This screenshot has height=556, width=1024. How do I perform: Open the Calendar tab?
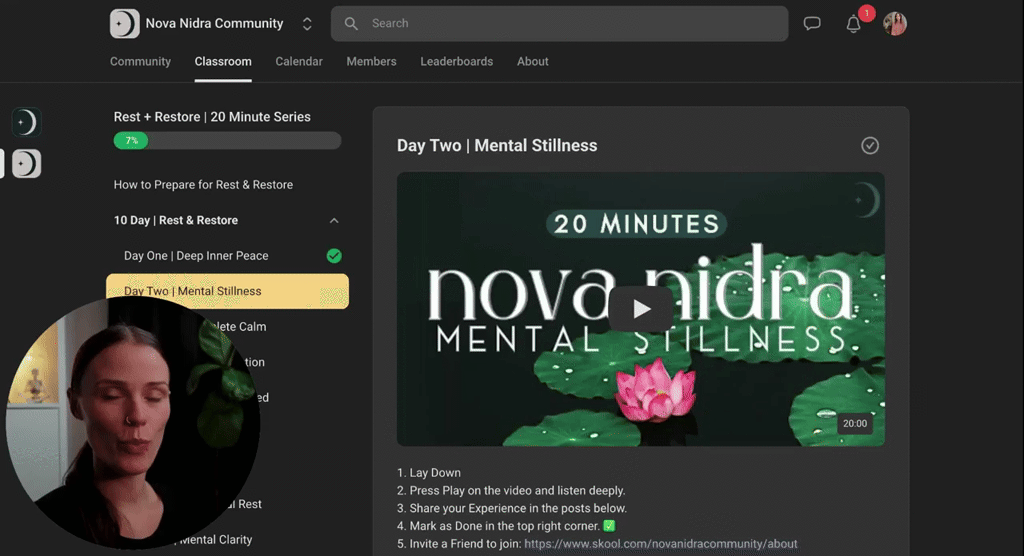tap(299, 61)
